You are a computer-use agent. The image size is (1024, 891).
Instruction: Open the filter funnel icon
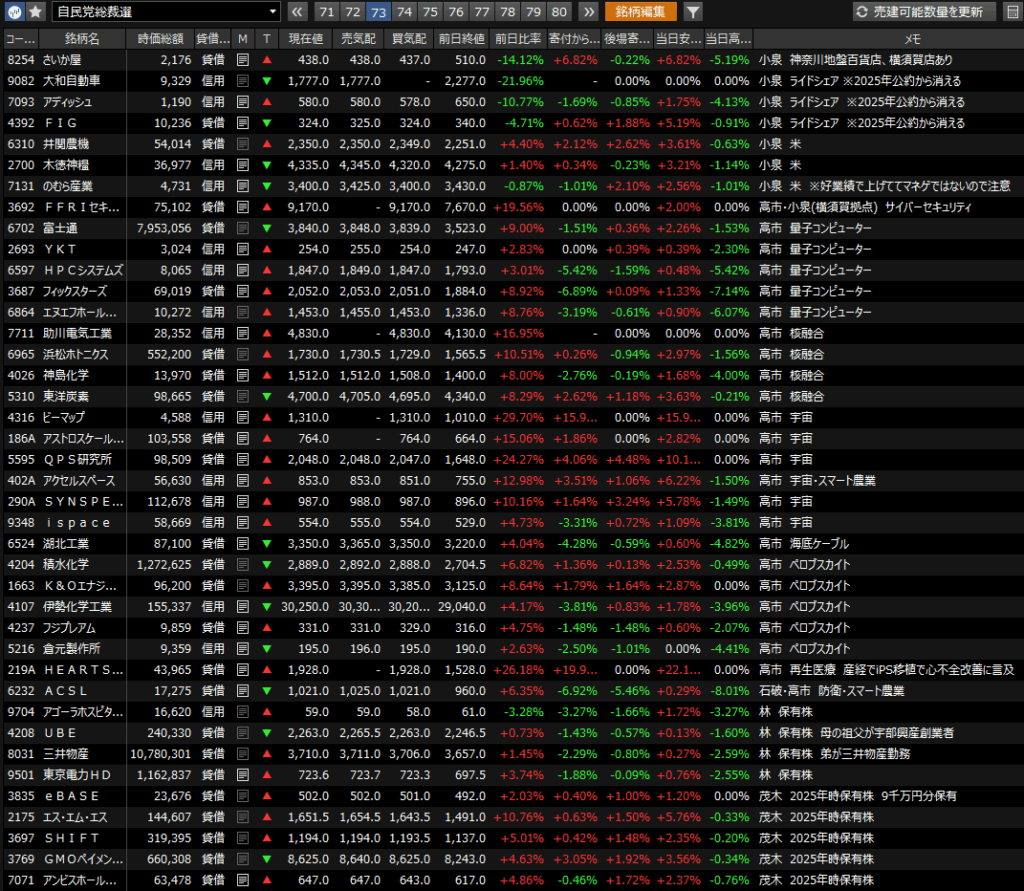(692, 12)
